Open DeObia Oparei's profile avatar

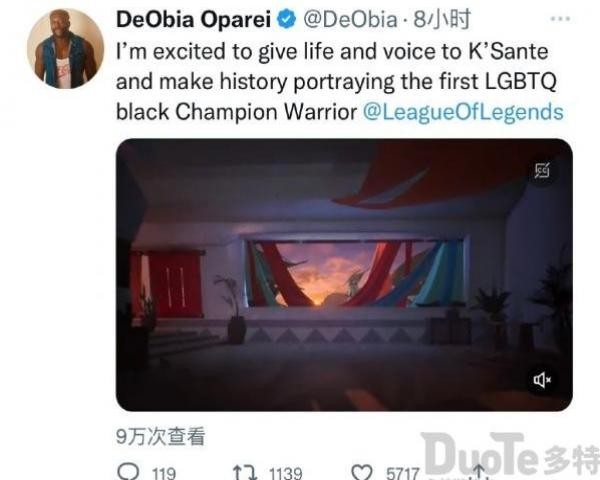65,49
